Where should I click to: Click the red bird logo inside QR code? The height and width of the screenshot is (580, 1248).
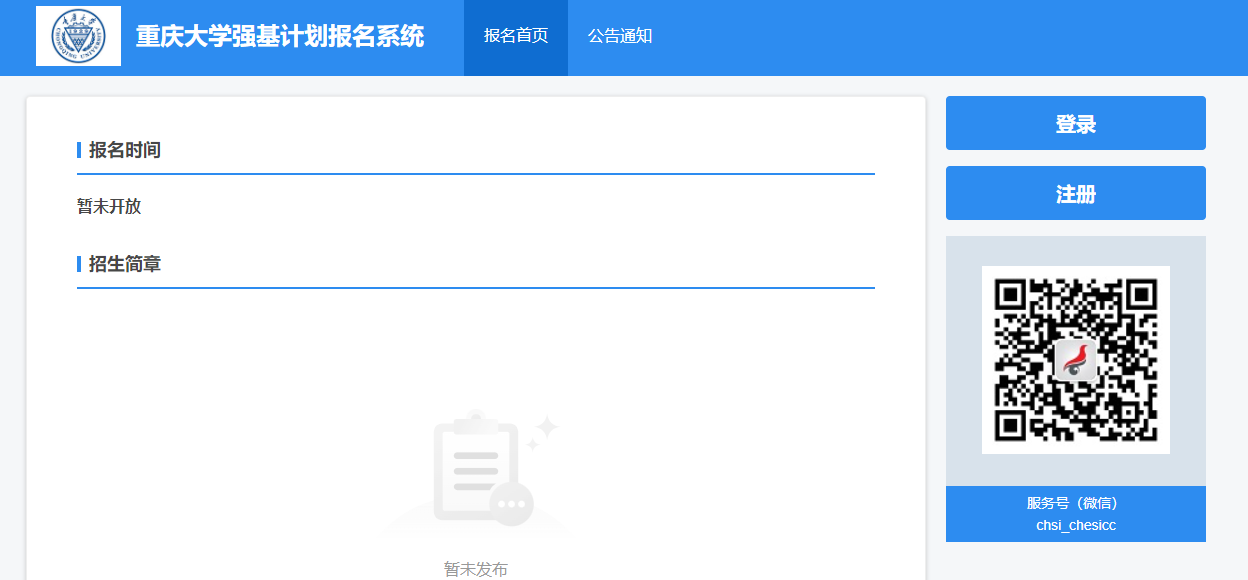1076,359
